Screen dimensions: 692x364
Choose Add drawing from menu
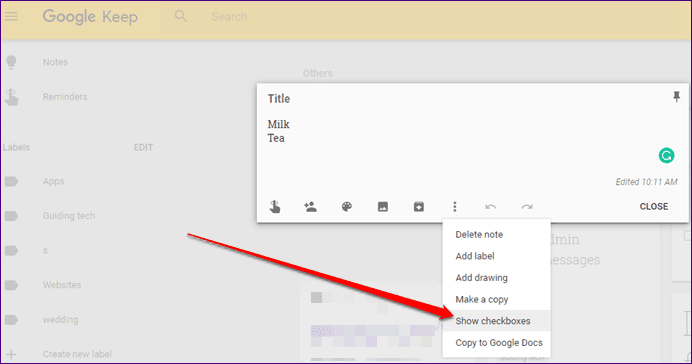point(496,278)
